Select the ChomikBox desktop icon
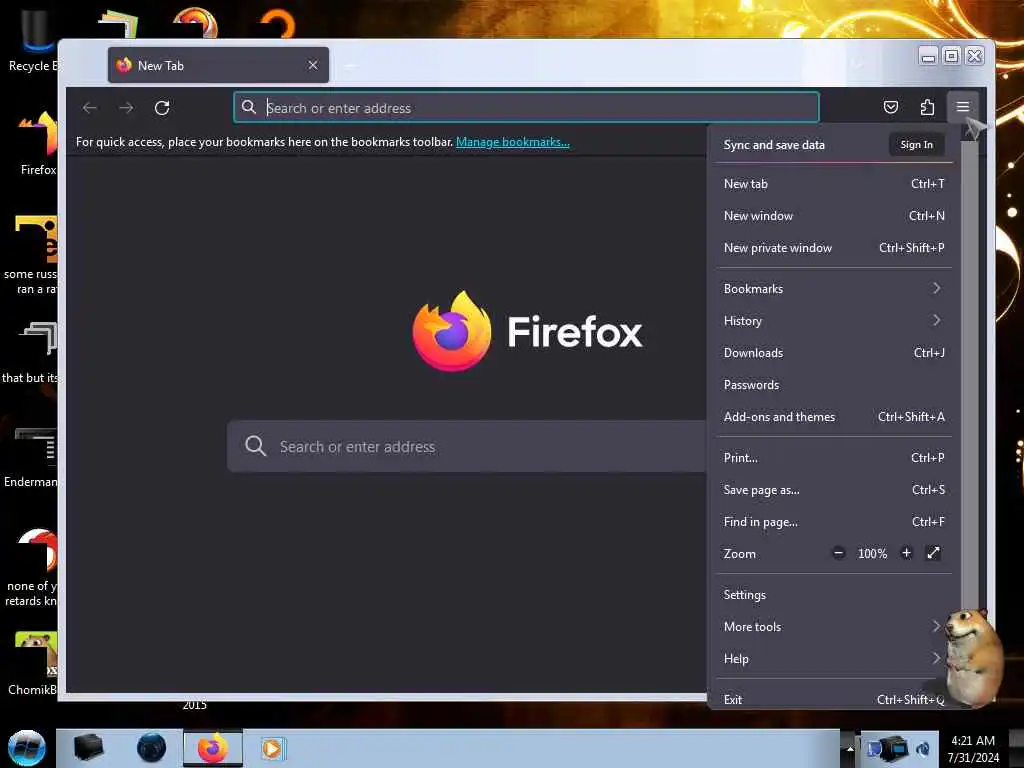The width and height of the screenshot is (1024, 768). pos(33,663)
